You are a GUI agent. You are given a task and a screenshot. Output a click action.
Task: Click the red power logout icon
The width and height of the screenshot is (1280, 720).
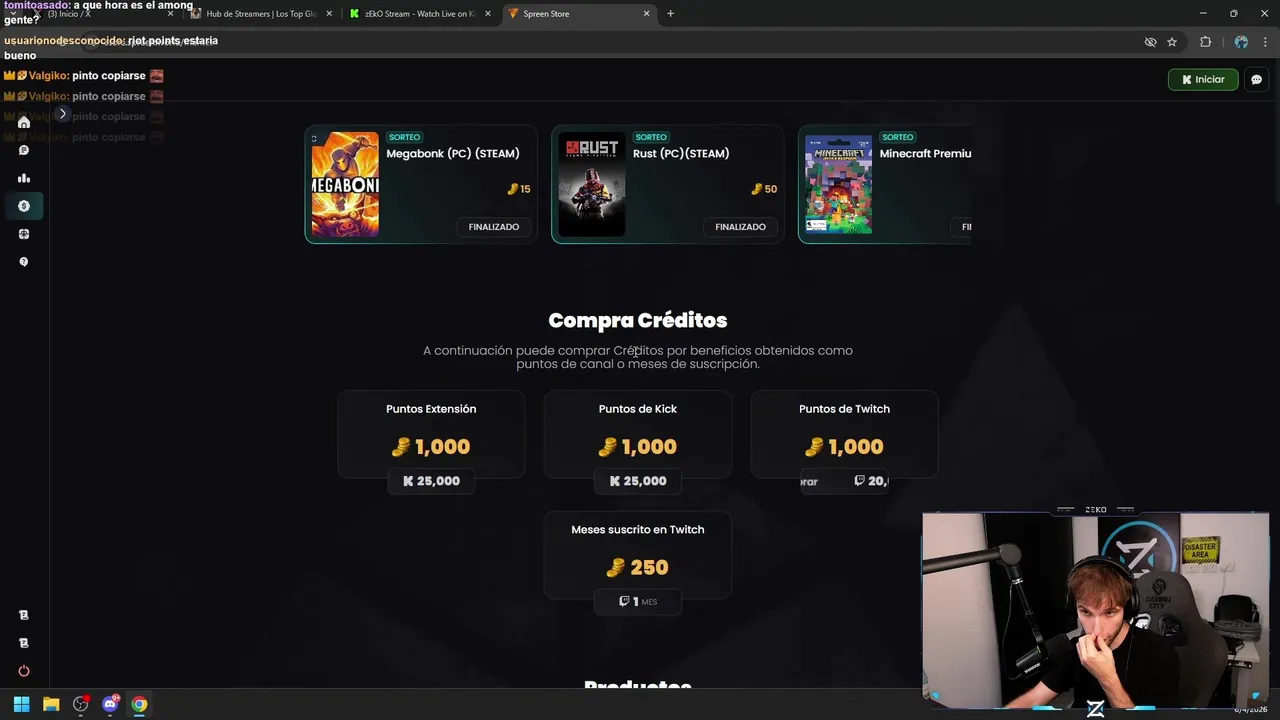point(24,671)
